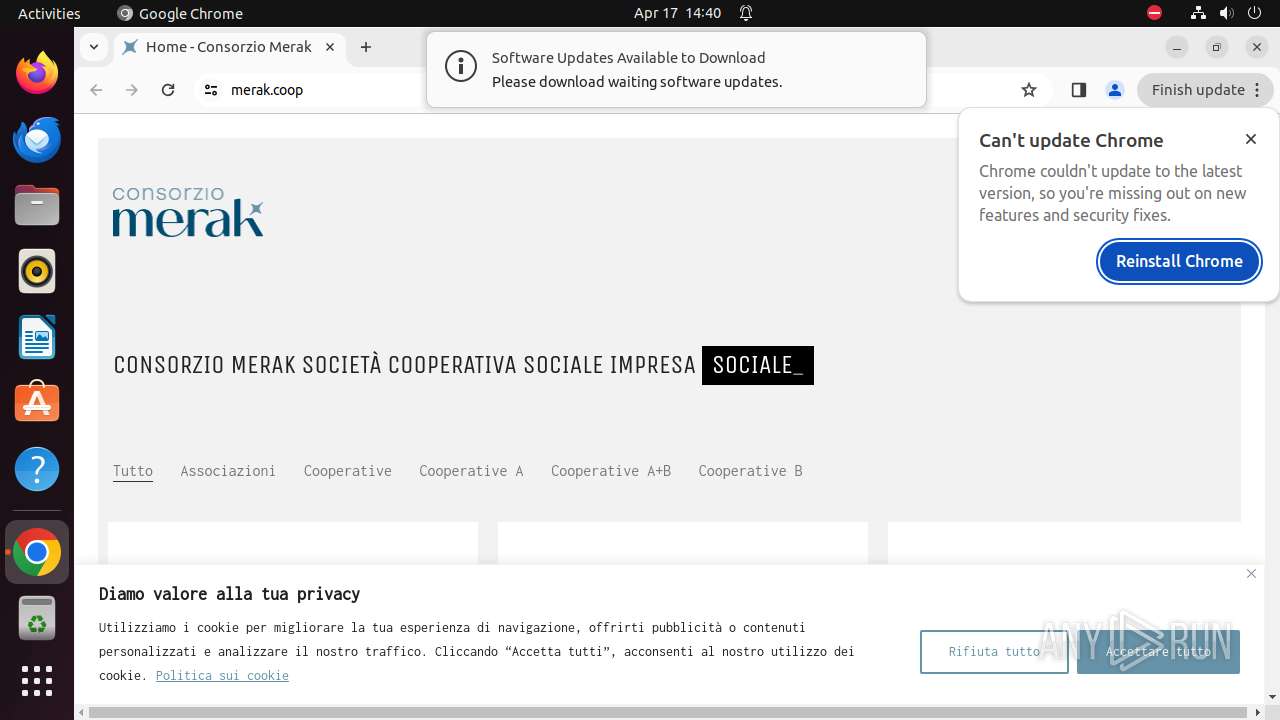The image size is (1280, 720).
Task: Open Rhythmbox music player
Action: (37, 271)
